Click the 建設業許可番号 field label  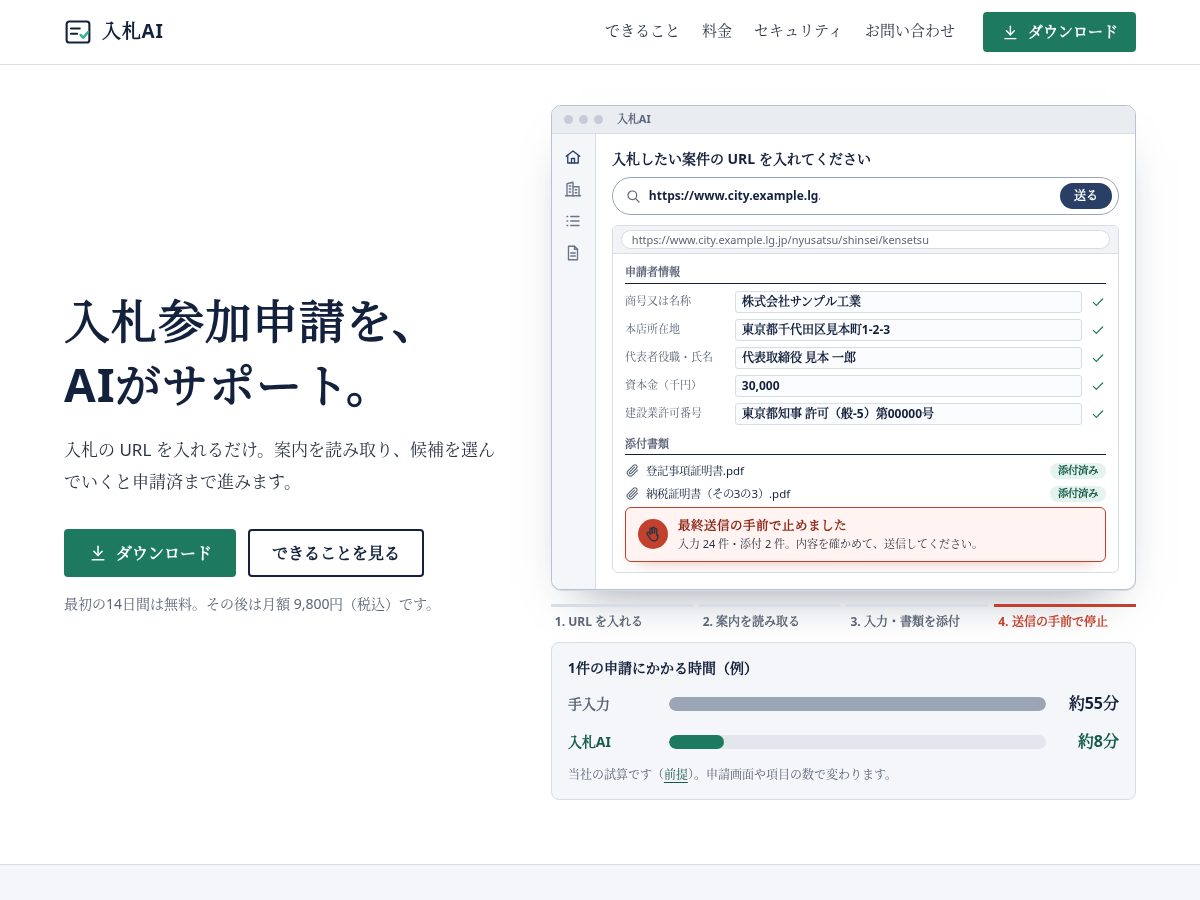663,413
